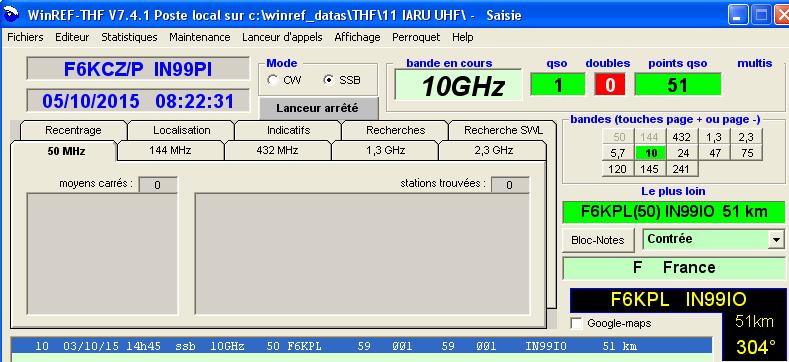The width and height of the screenshot is (789, 362).
Task: Select the F6KPL QSO log row
Action: point(361,346)
